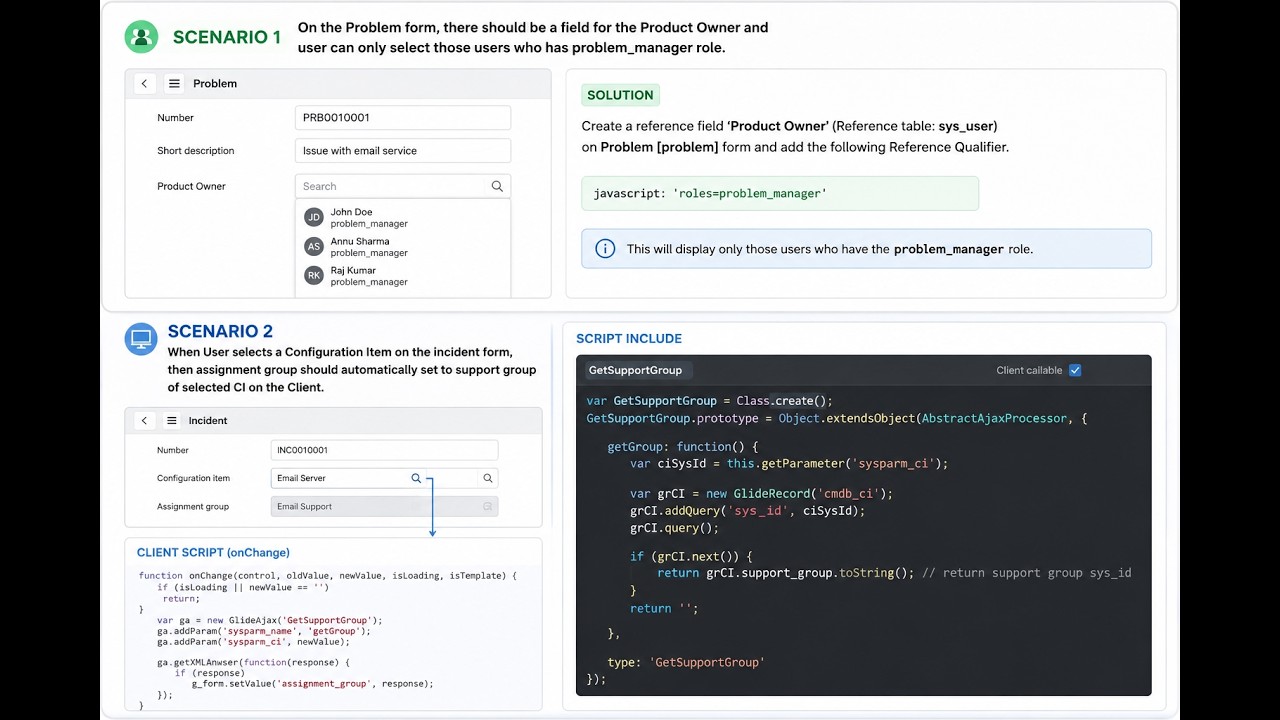1280x720 pixels.
Task: Click CLIENT SCRIPT (onChange) heading
Action: 213,553
